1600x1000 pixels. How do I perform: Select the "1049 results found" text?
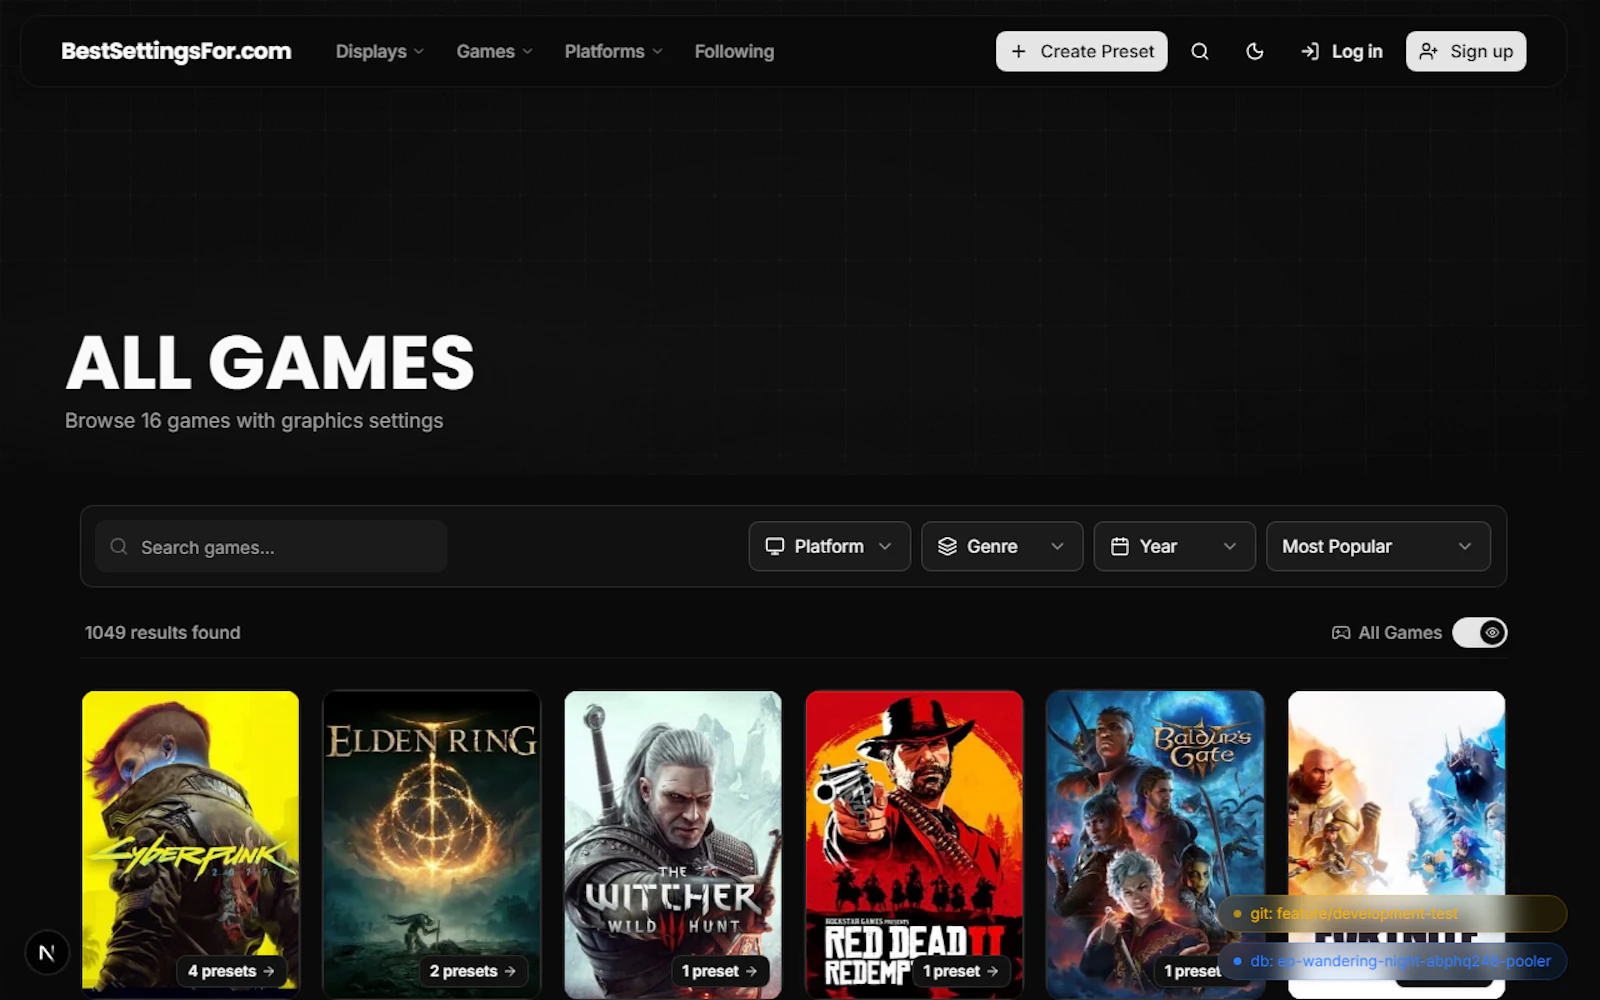pos(163,632)
